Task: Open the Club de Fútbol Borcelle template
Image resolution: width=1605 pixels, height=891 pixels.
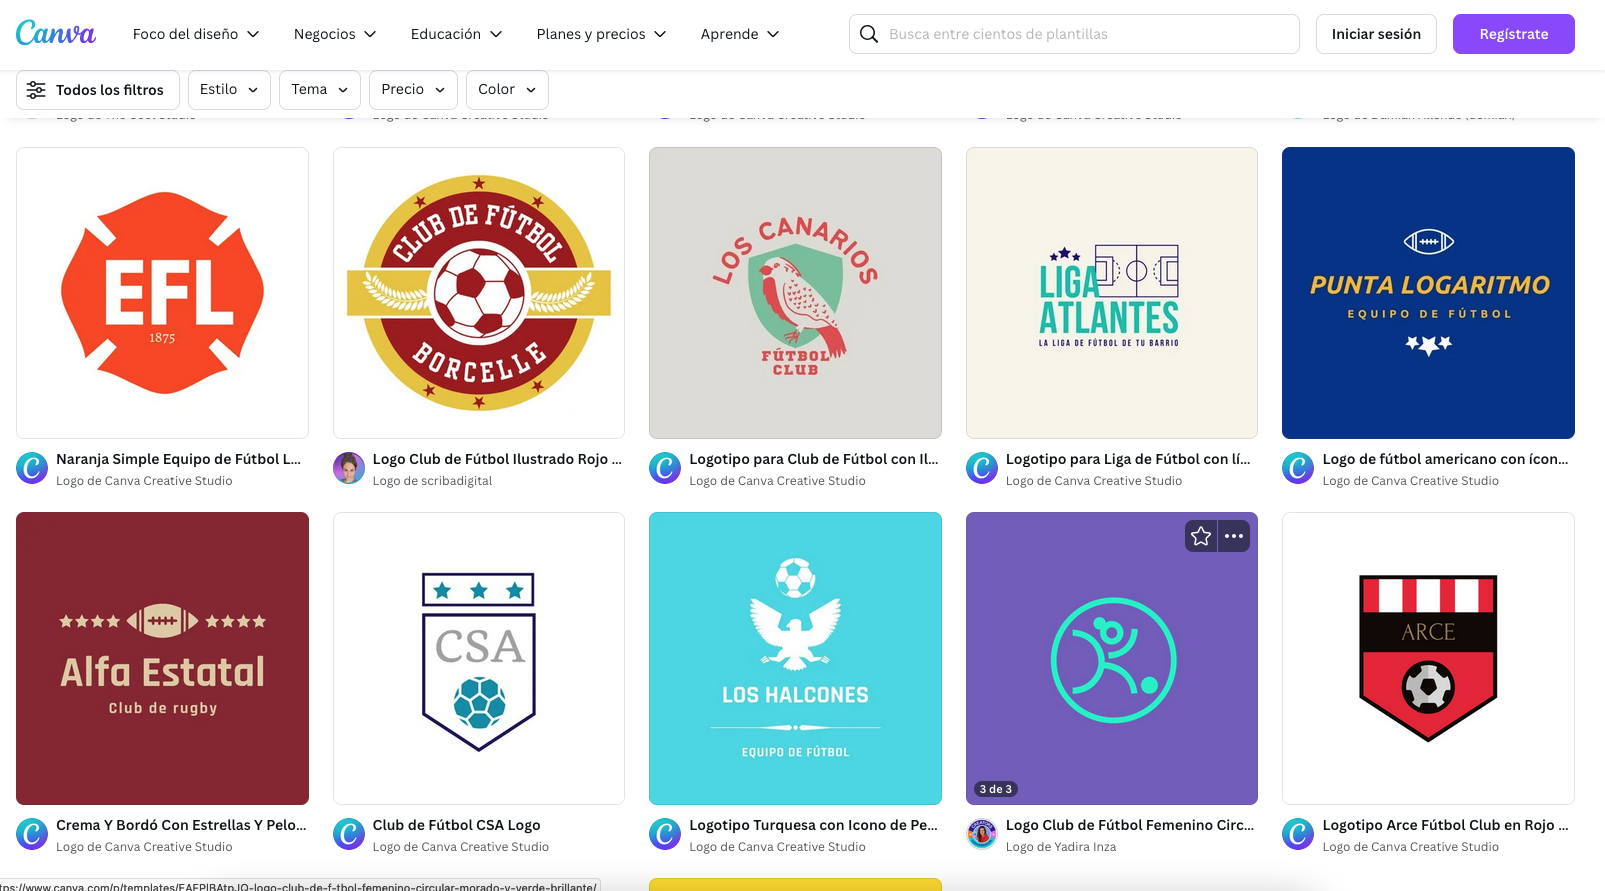Action: pyautogui.click(x=479, y=293)
